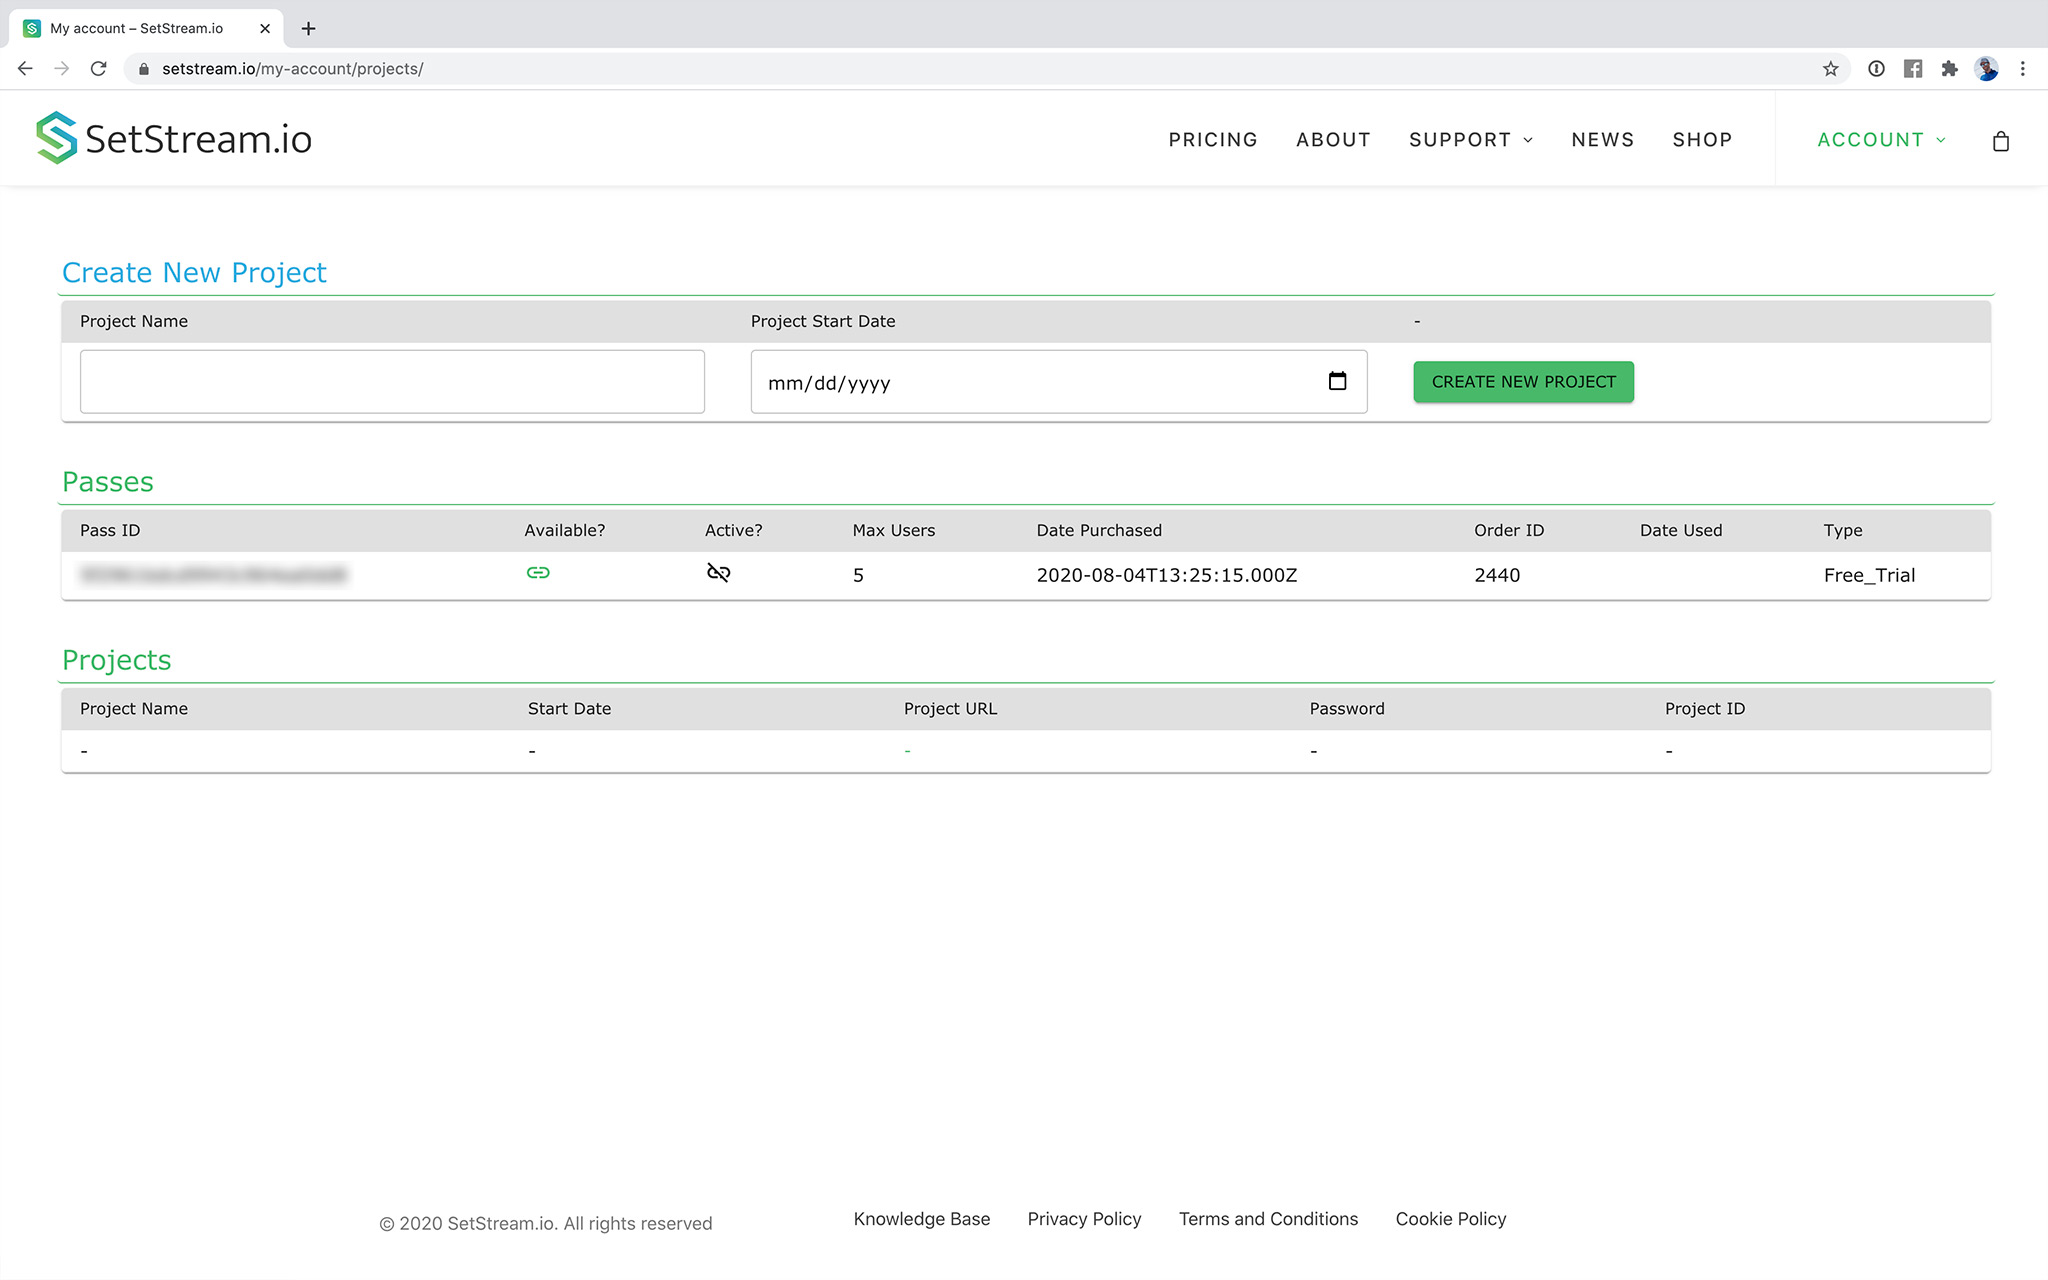Open the shopping bag cart icon
2048x1280 pixels.
pos(2000,141)
